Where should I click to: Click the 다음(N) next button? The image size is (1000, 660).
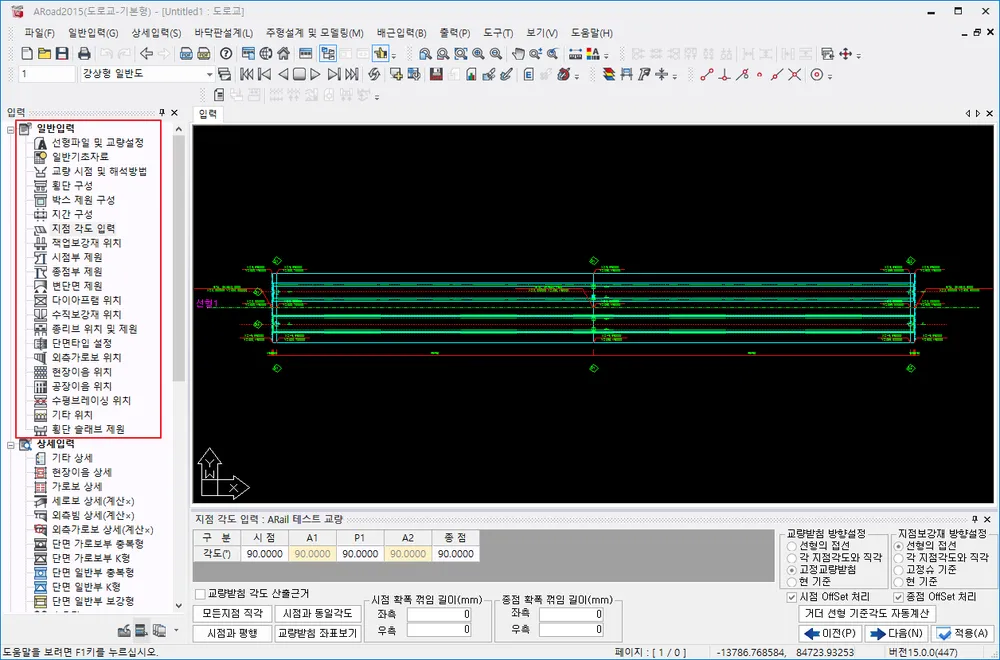(896, 633)
